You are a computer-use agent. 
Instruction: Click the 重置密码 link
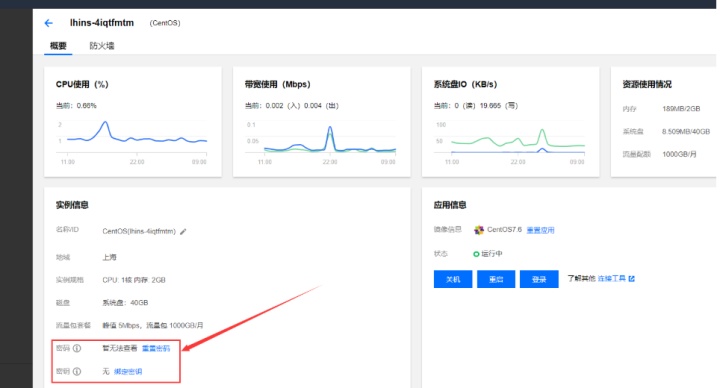tap(156, 349)
